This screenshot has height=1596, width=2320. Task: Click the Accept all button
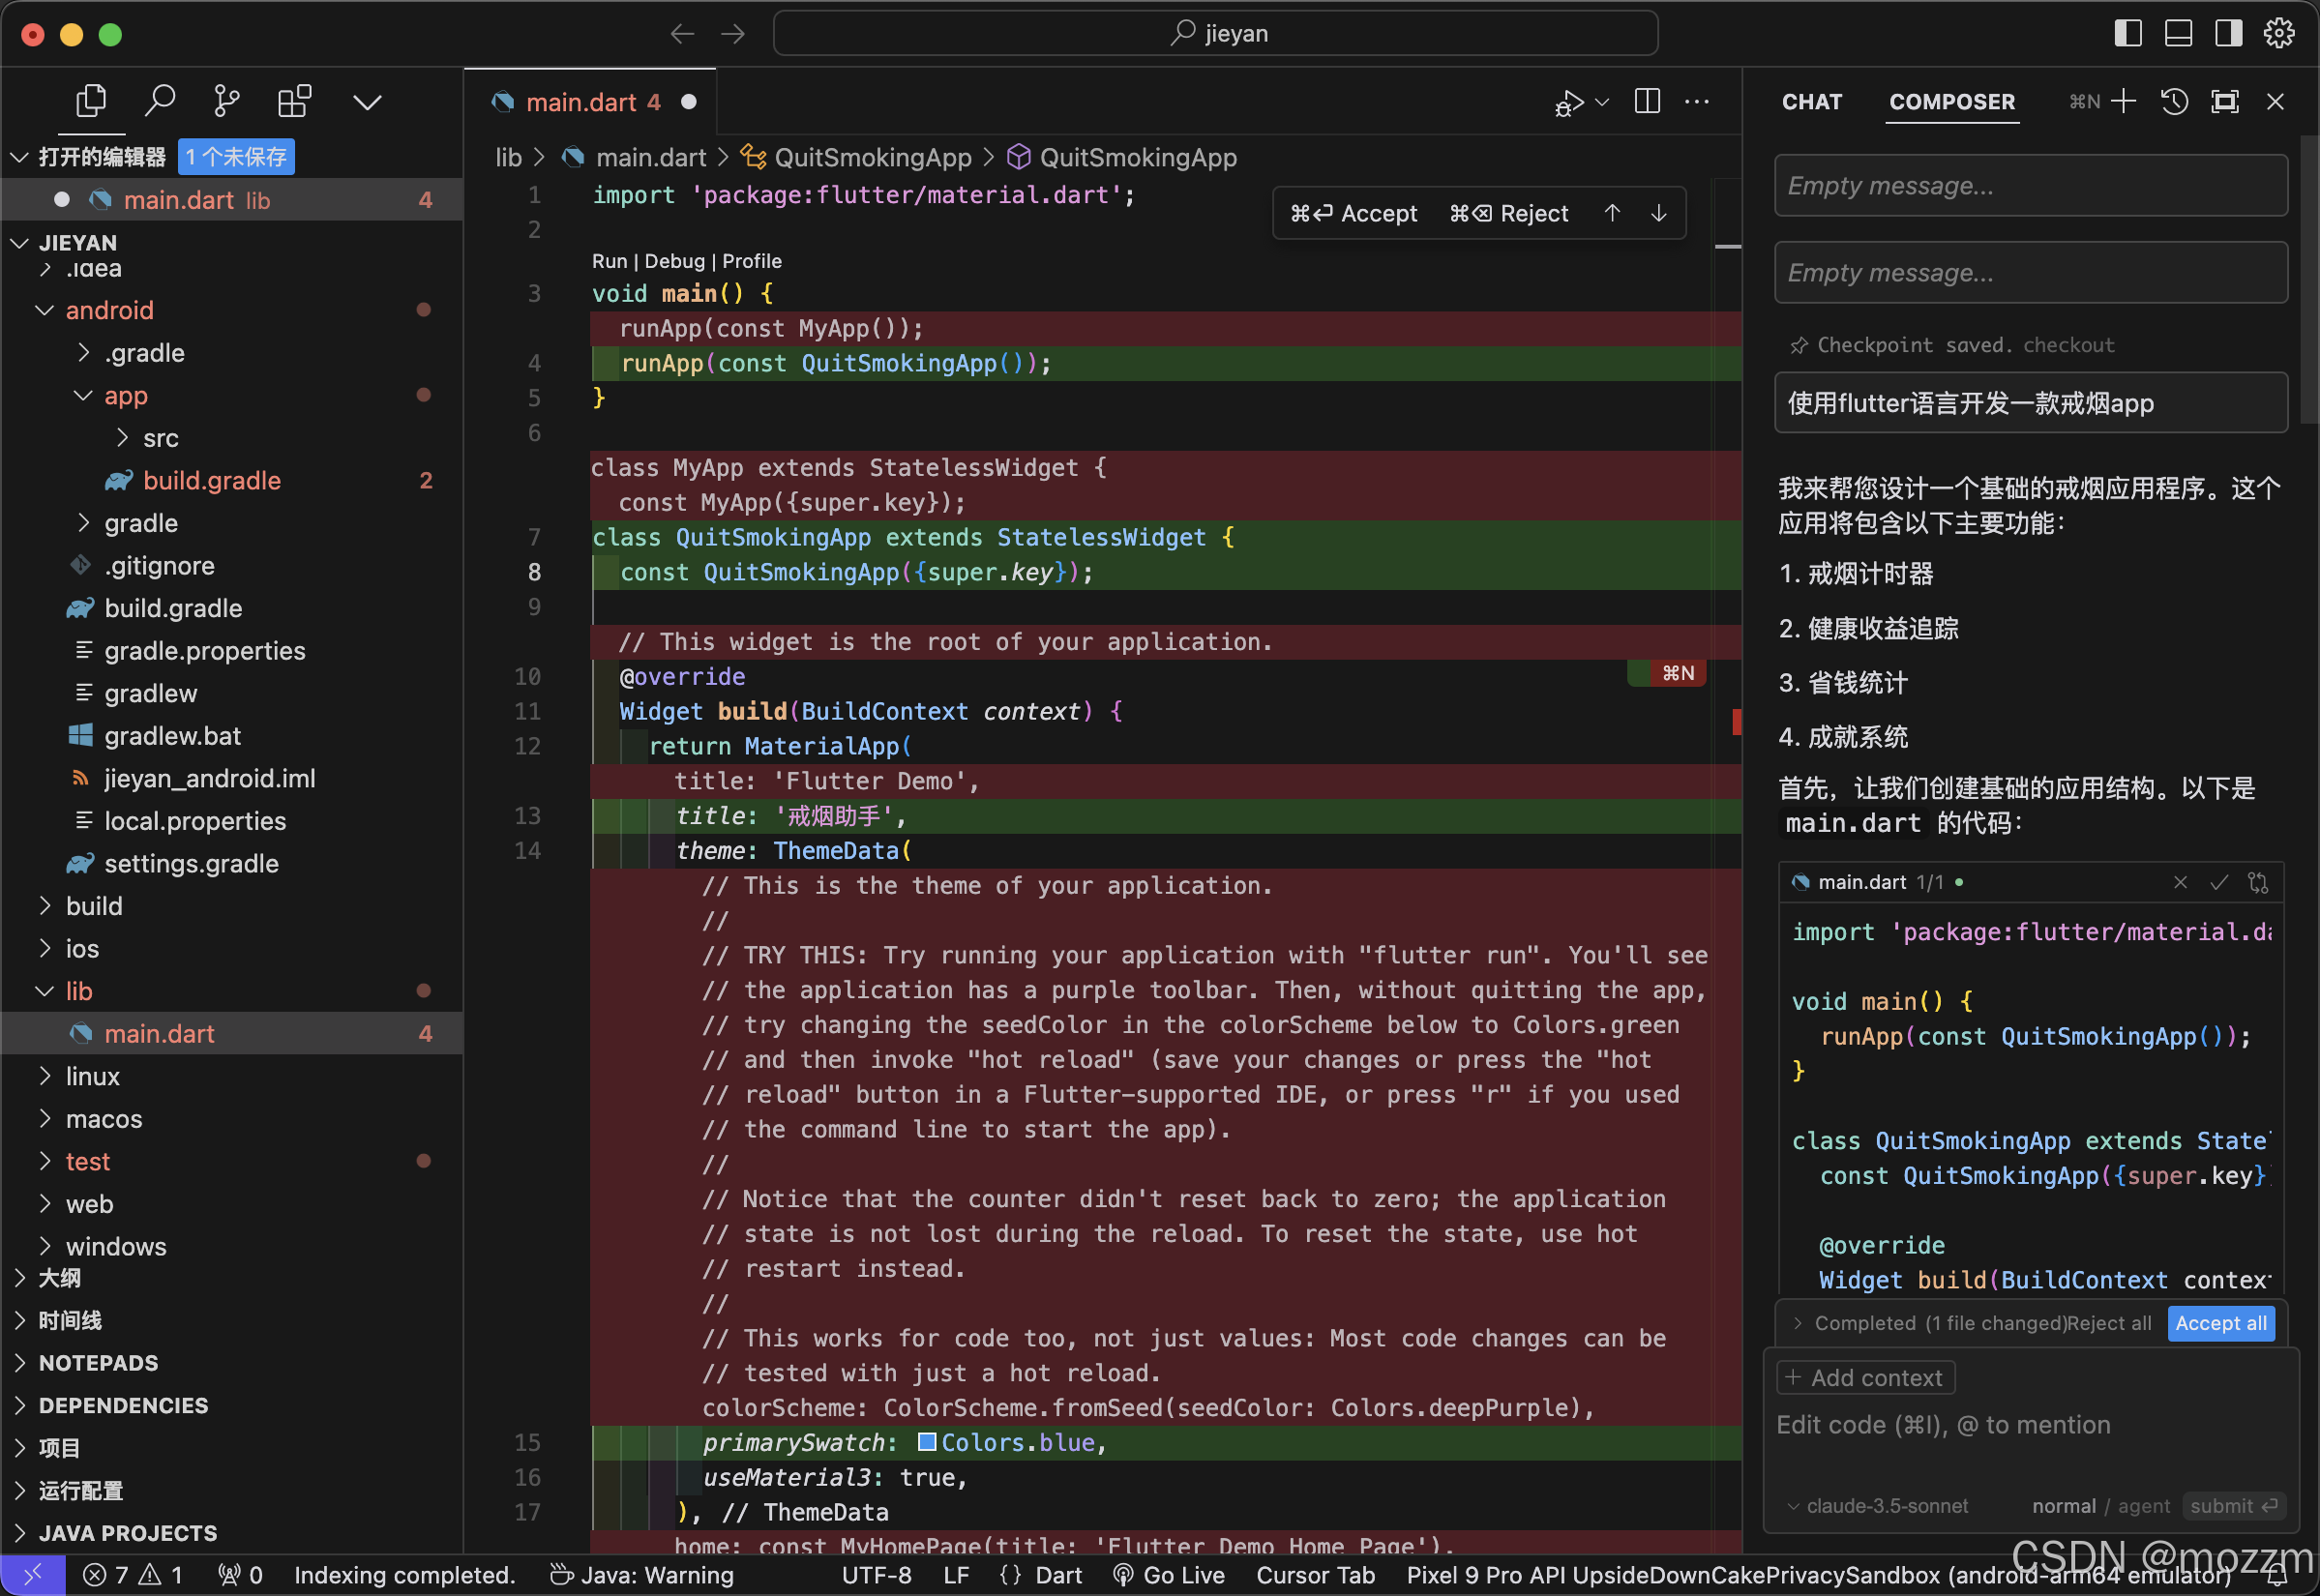[2220, 1323]
